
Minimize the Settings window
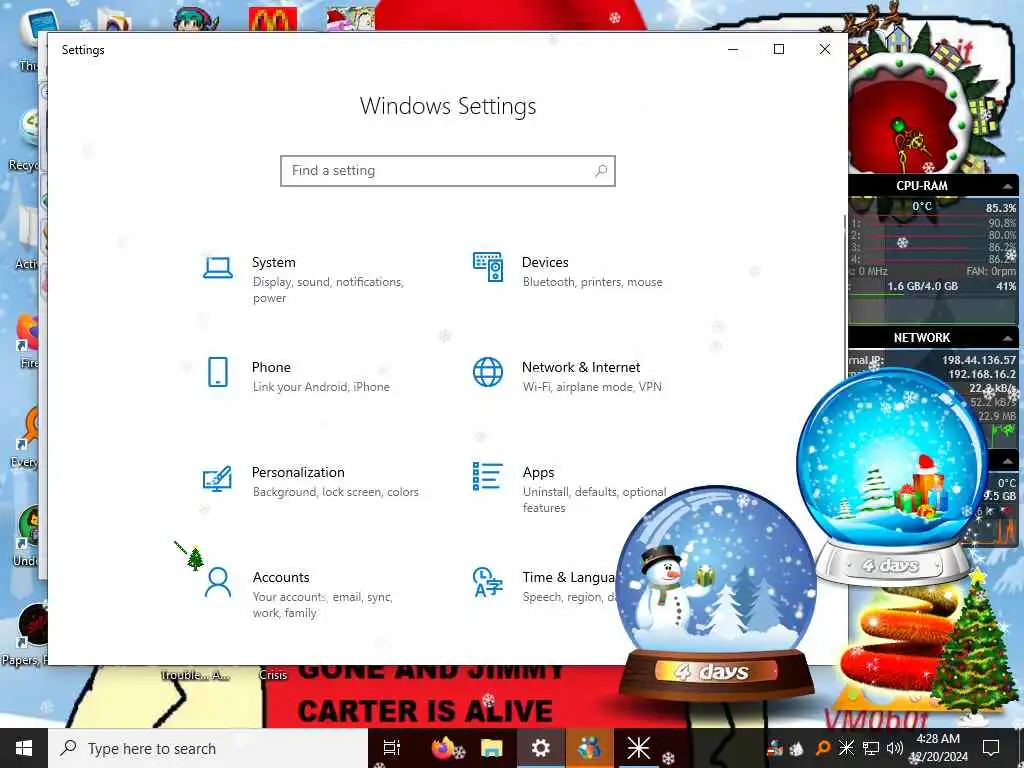[x=733, y=50]
